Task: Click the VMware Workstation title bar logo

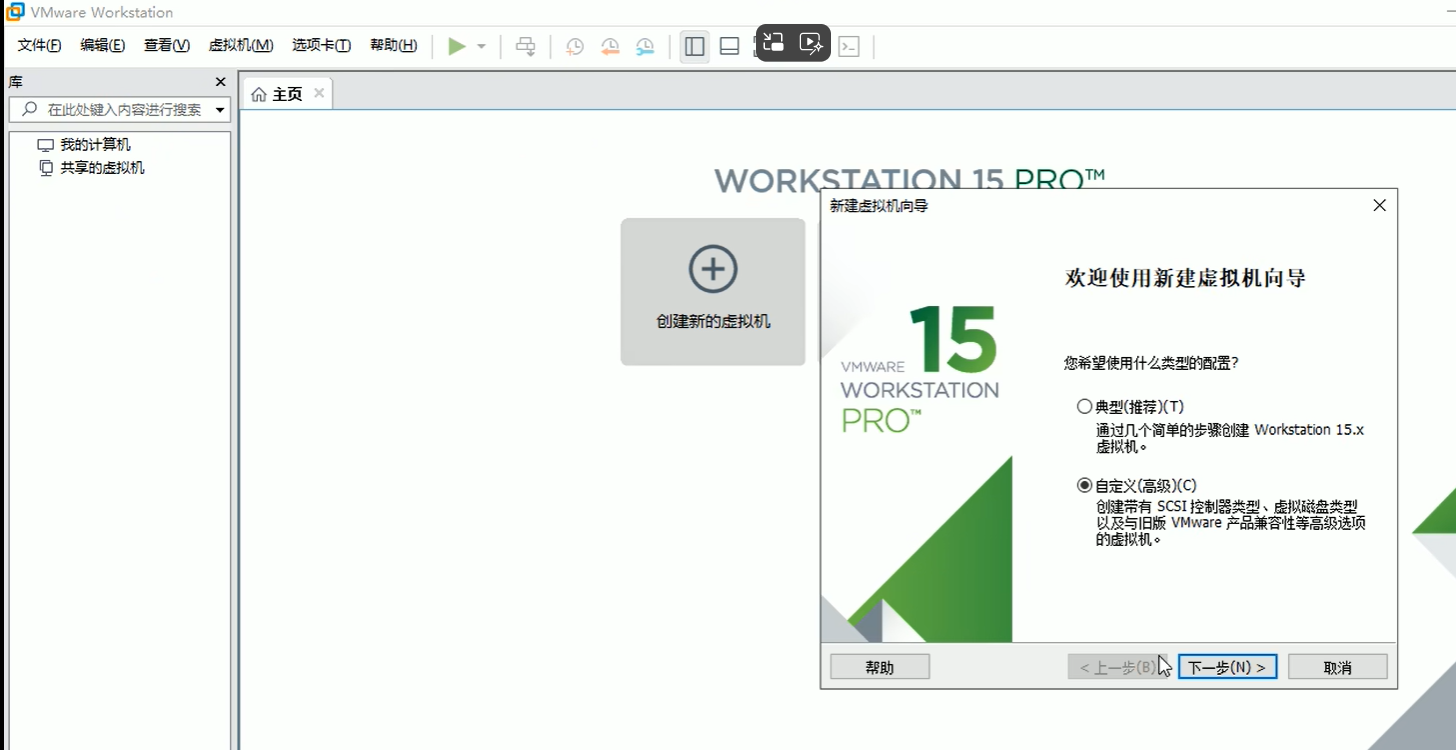Action: point(14,12)
